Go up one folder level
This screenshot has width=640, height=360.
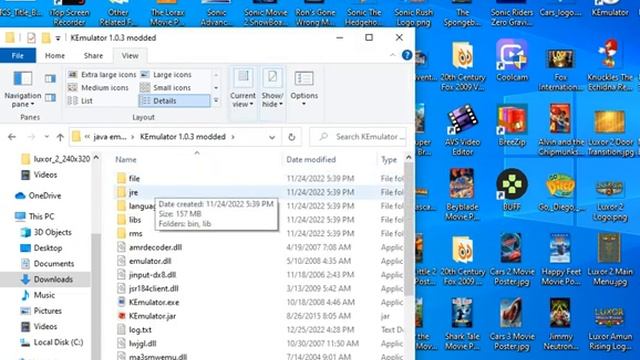[60, 137]
